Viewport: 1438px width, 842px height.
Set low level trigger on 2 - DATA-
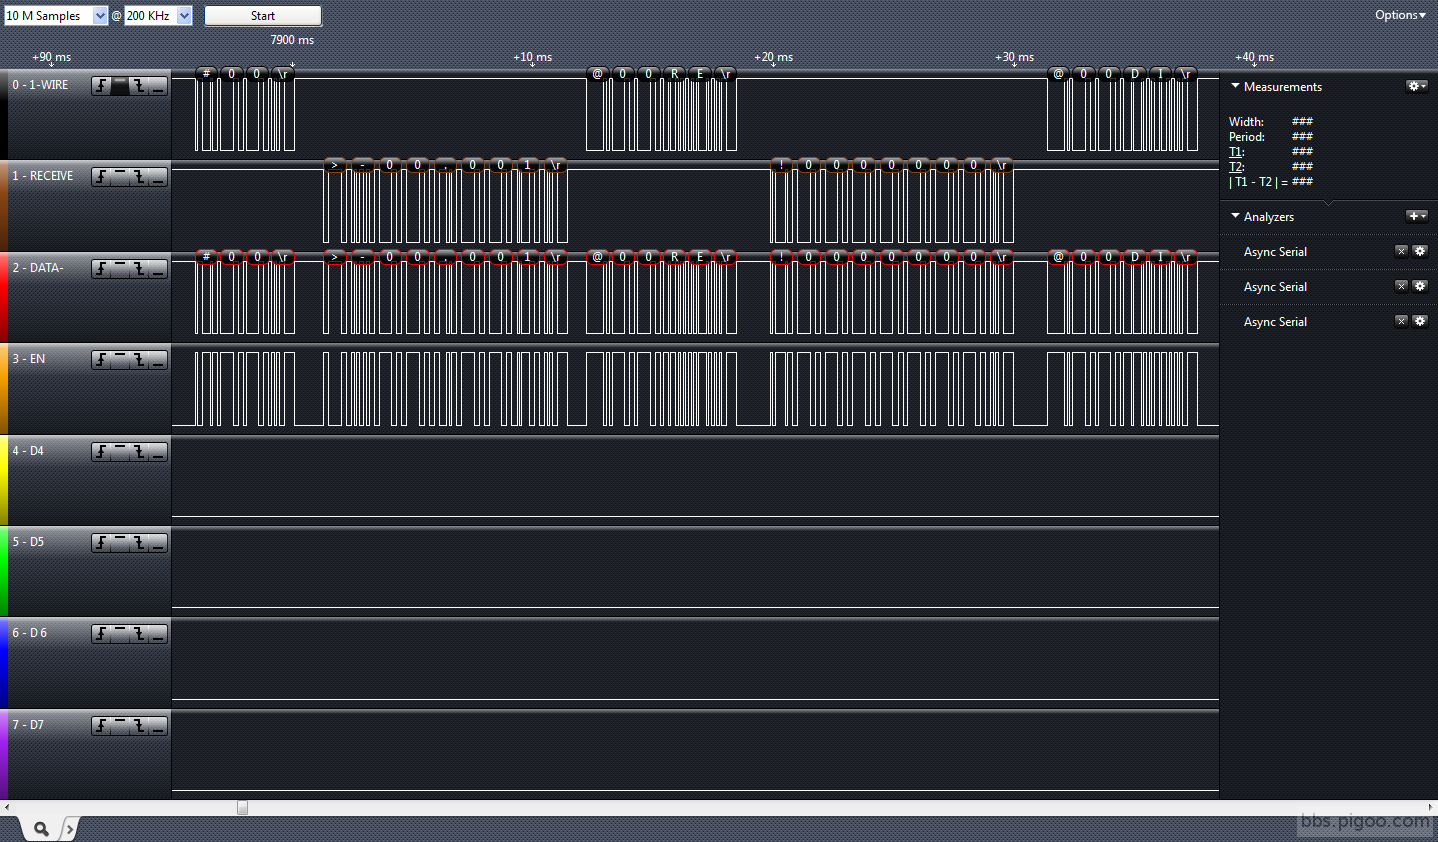click(x=158, y=269)
